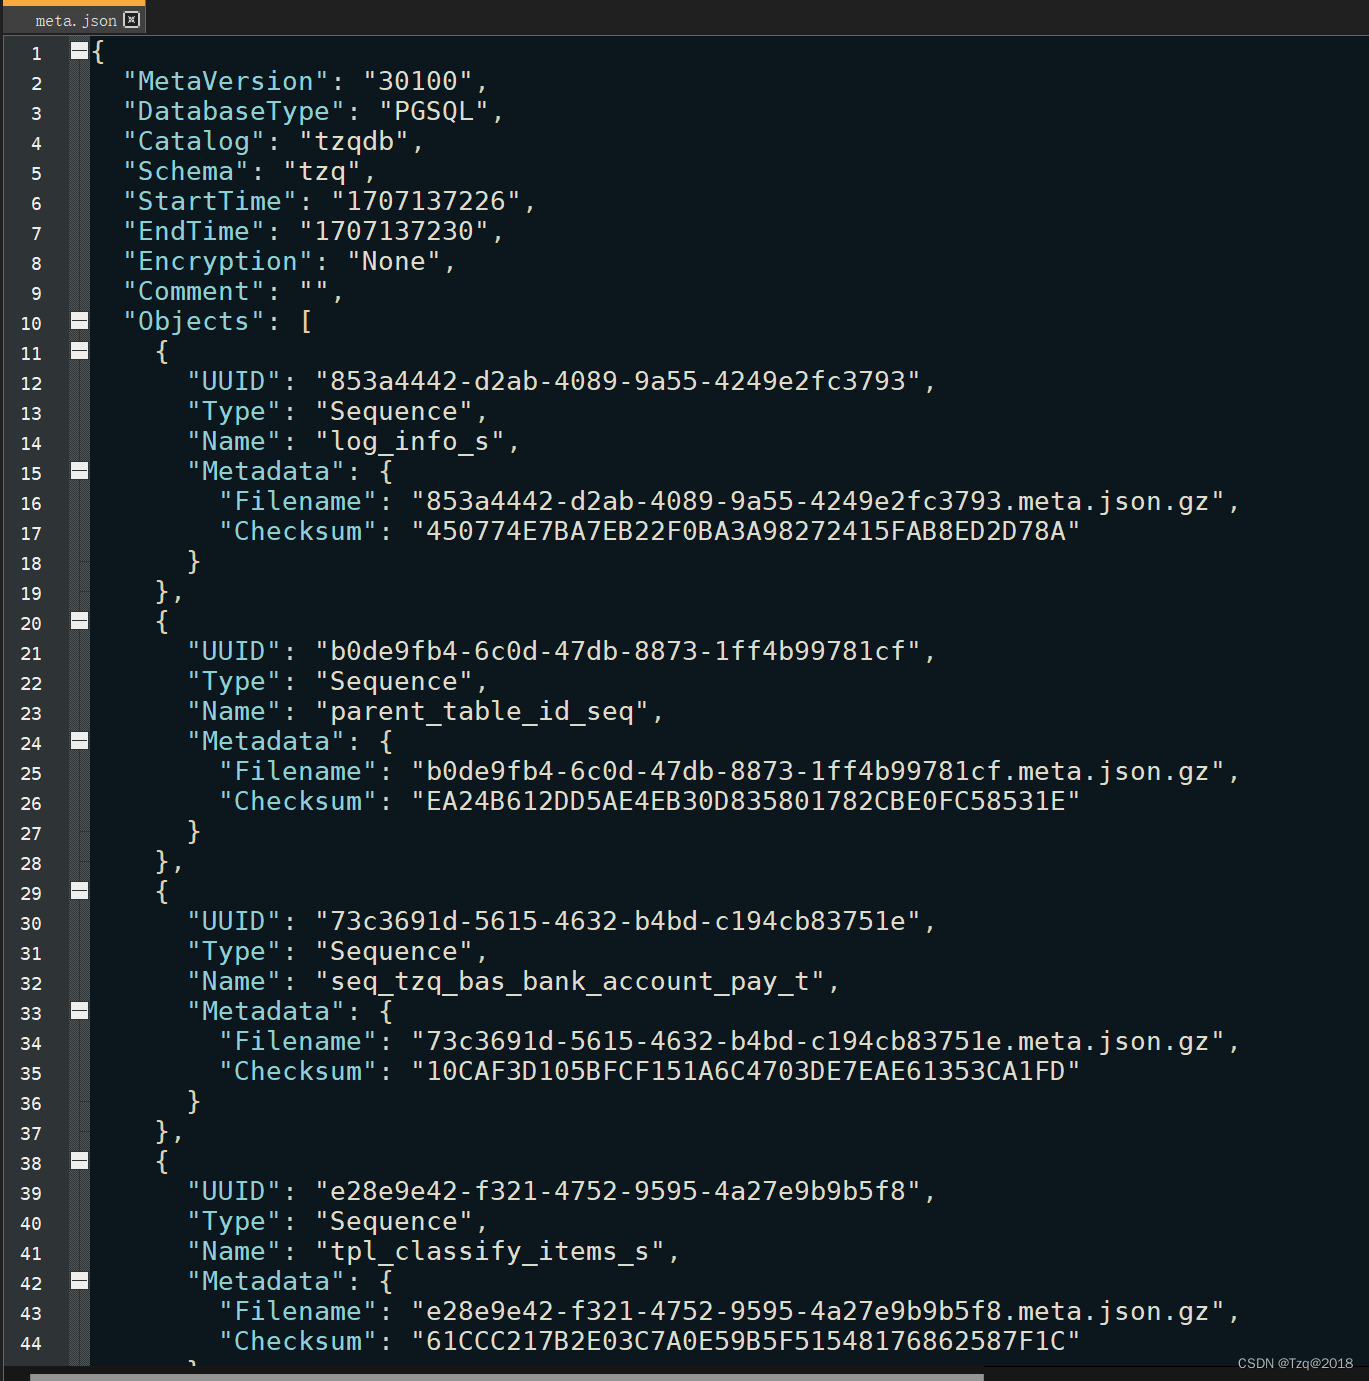Click filename "73c3691d-...meta.json.gz" on line 34
This screenshot has width=1369, height=1381.
[818, 1041]
